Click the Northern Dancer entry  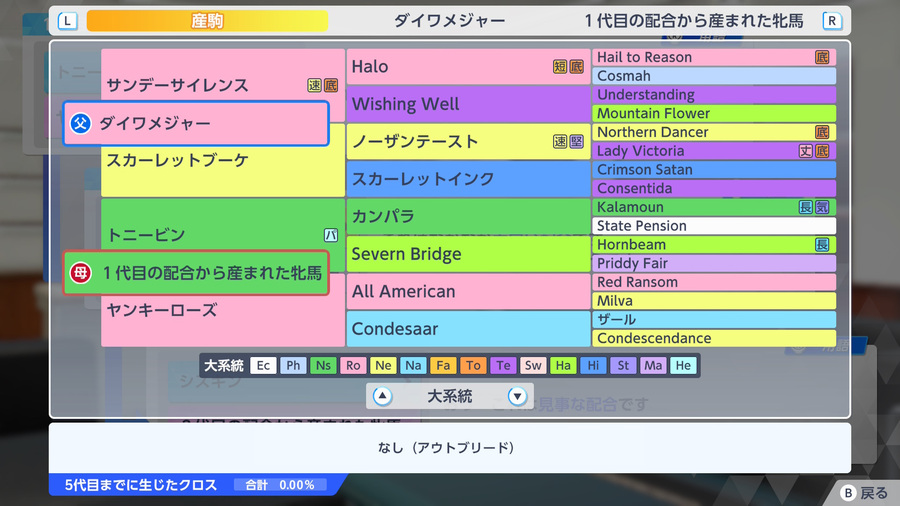coord(714,132)
